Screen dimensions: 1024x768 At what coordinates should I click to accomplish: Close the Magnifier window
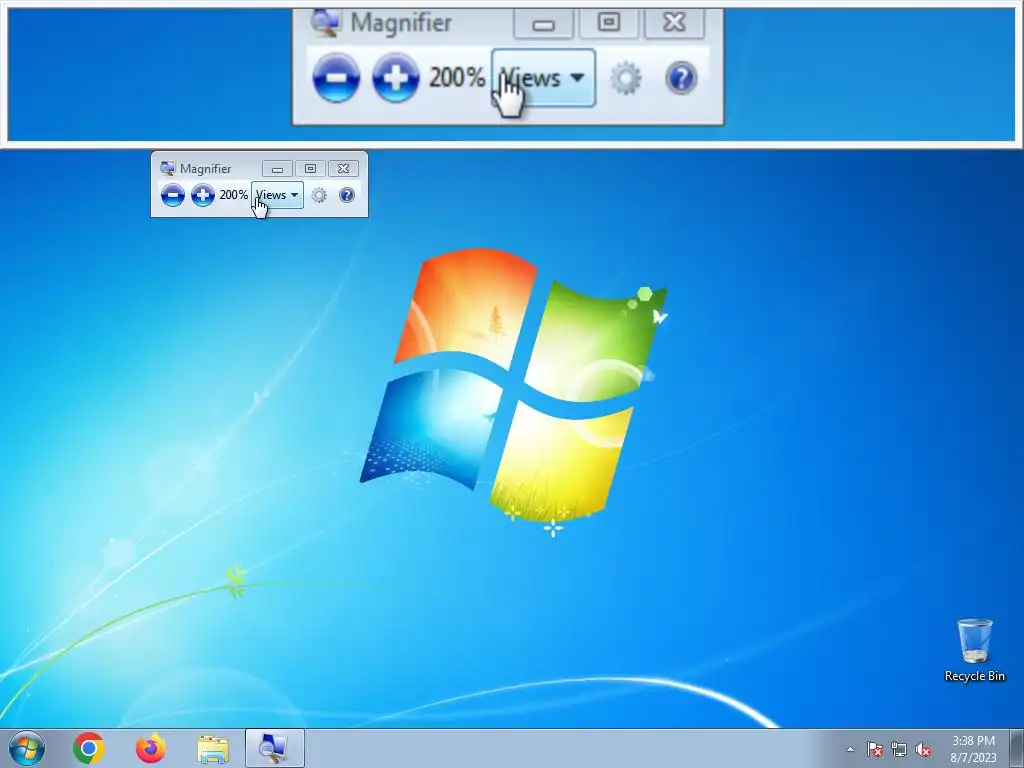[x=344, y=168]
